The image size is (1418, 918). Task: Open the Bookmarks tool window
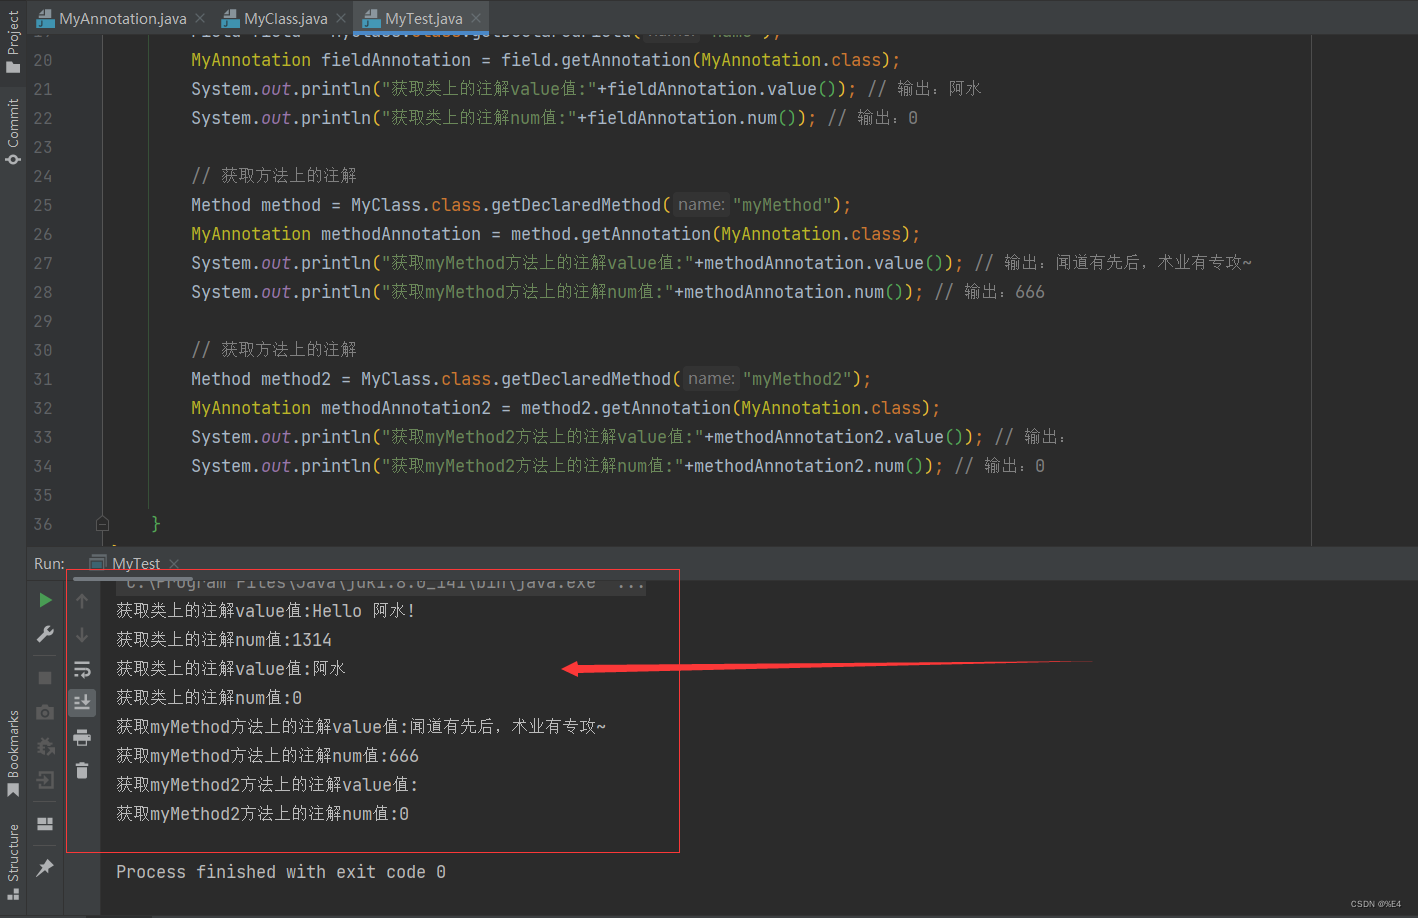pyautogui.click(x=13, y=754)
